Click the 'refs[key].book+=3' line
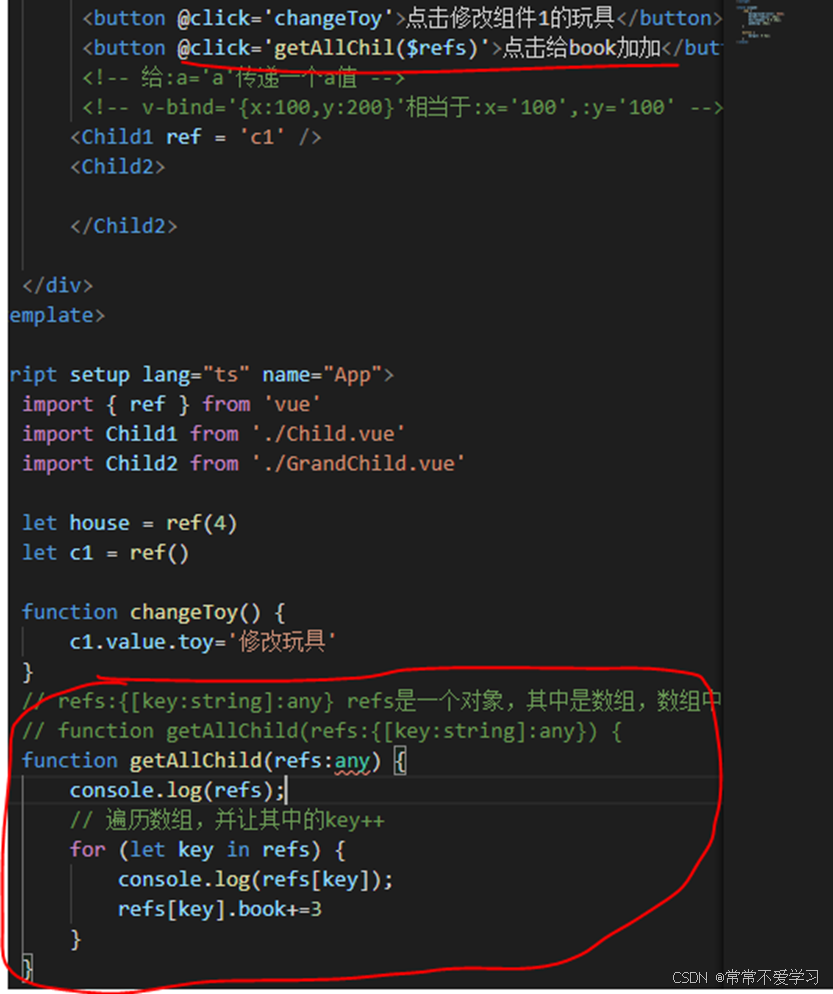The image size is (833, 994). [220, 910]
